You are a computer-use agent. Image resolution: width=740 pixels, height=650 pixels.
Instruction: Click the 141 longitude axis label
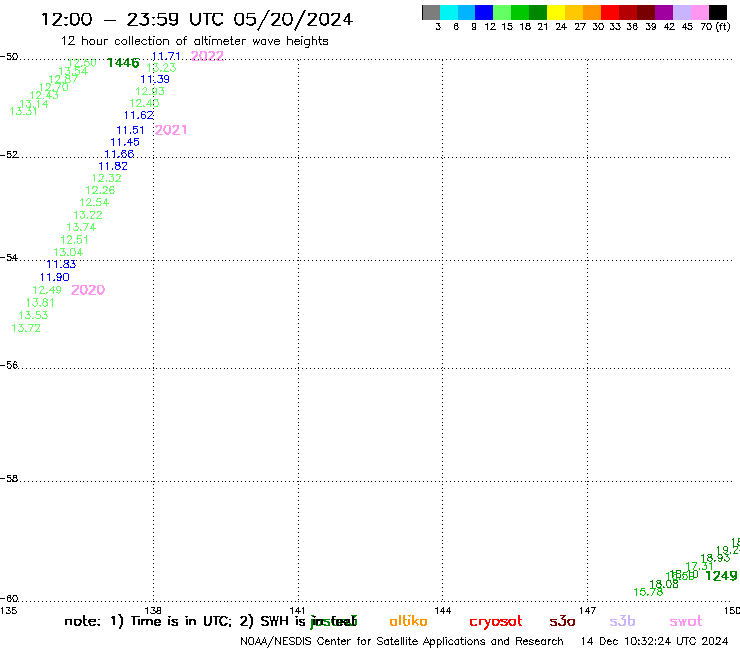297,611
